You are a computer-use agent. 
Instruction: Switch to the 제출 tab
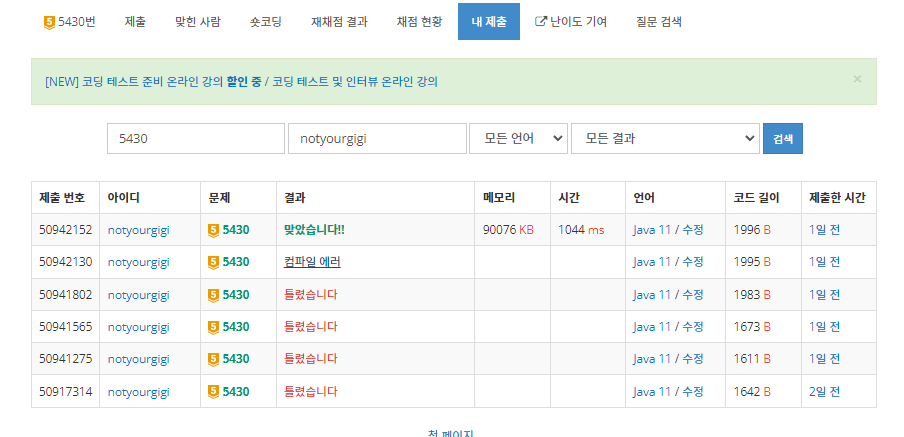pyautogui.click(x=135, y=22)
